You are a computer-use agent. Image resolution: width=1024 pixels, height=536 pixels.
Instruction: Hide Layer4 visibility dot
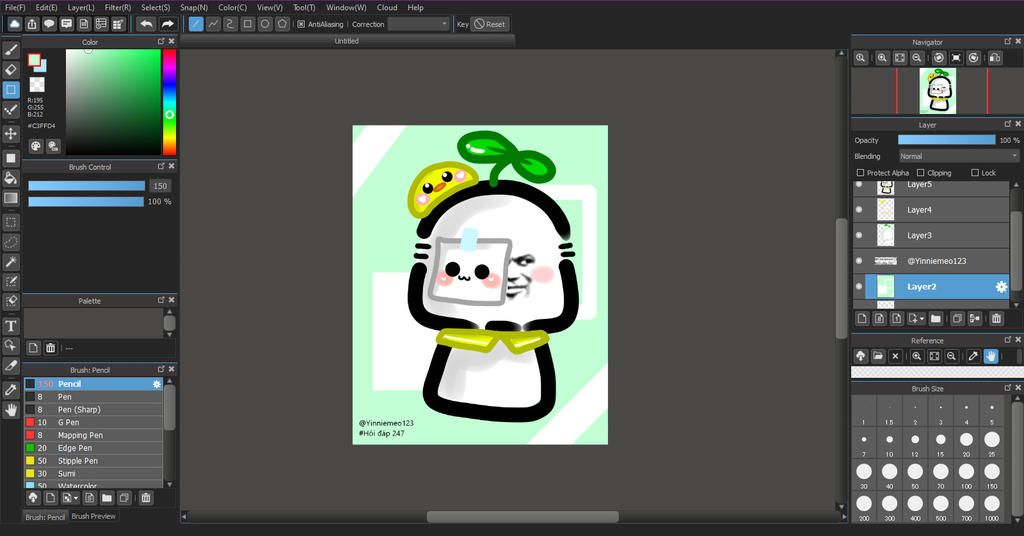[859, 210]
